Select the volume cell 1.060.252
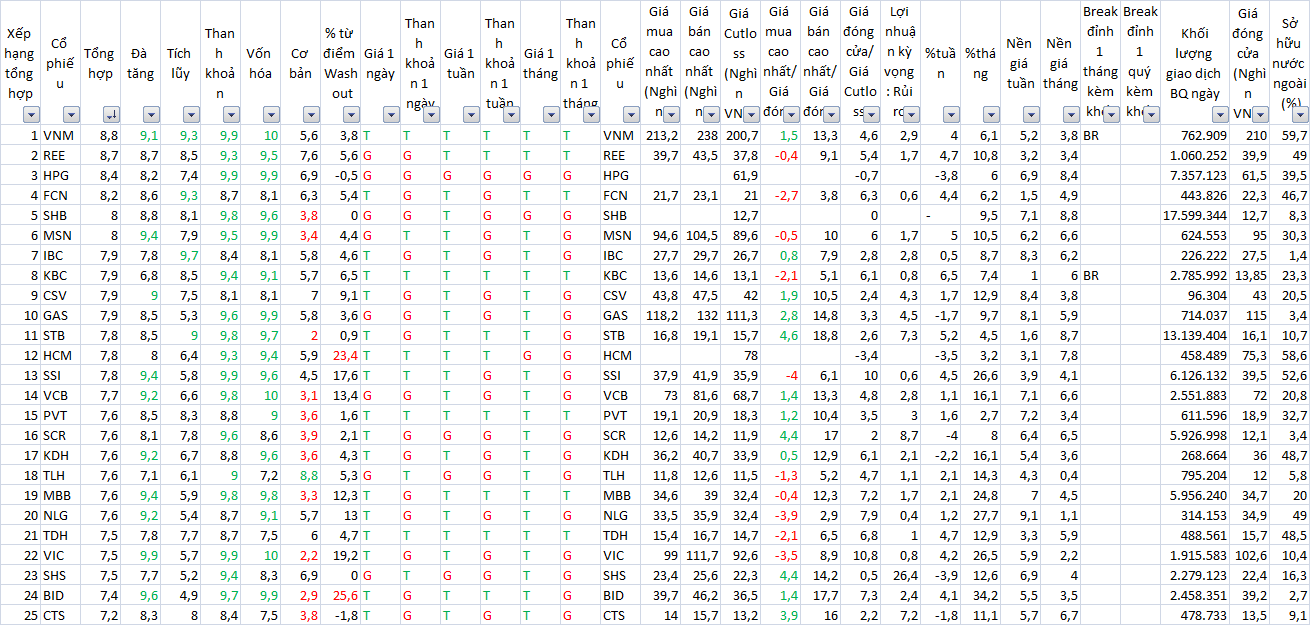This screenshot has height=625, width=1310. click(1196, 155)
